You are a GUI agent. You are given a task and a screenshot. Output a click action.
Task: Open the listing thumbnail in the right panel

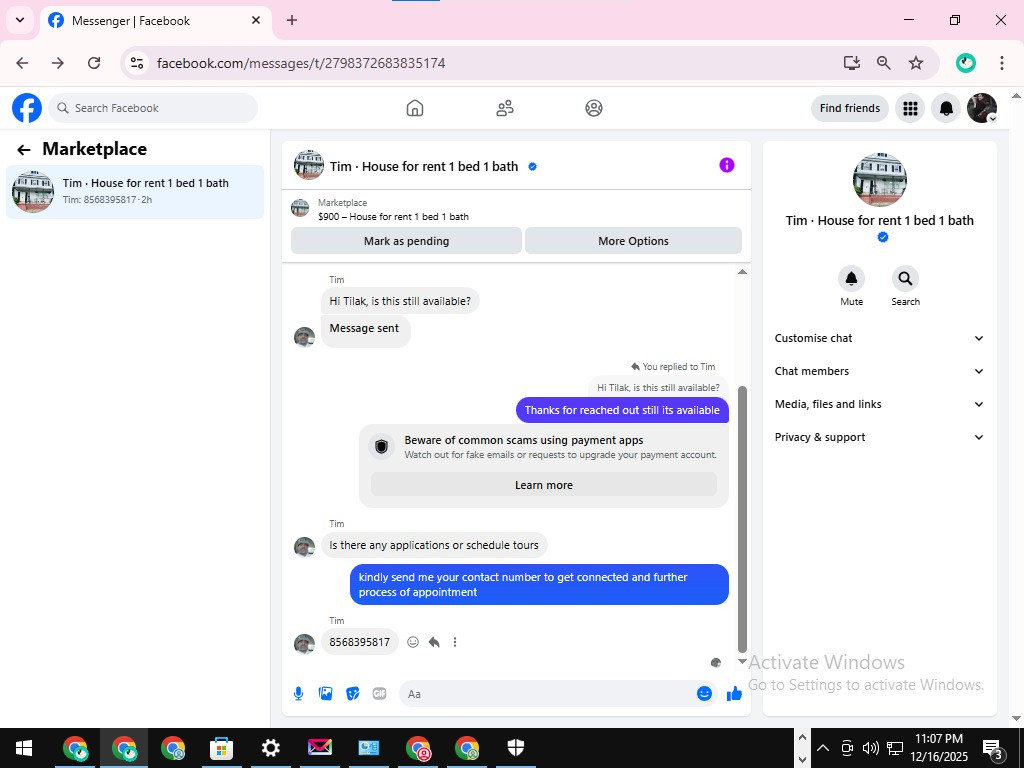[x=879, y=180]
